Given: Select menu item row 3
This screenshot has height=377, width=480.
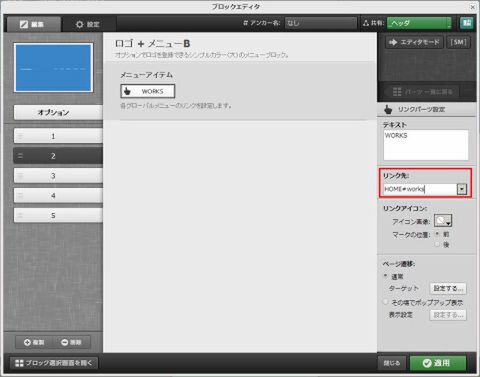Looking at the screenshot, I should point(58,176).
